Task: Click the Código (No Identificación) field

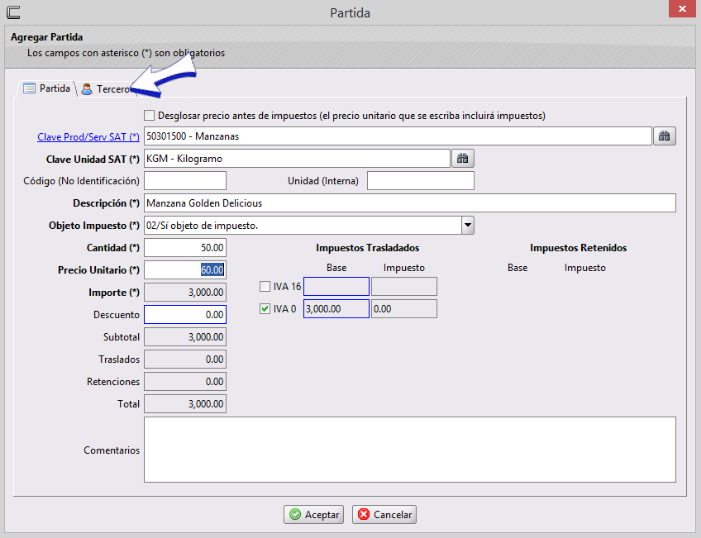Action: [x=185, y=181]
